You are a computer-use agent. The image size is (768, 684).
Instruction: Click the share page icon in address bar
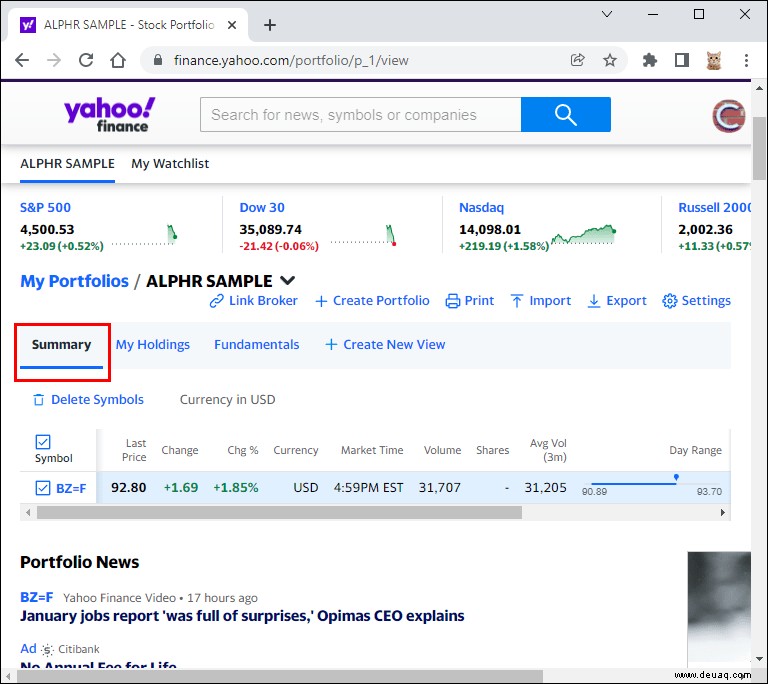(577, 60)
